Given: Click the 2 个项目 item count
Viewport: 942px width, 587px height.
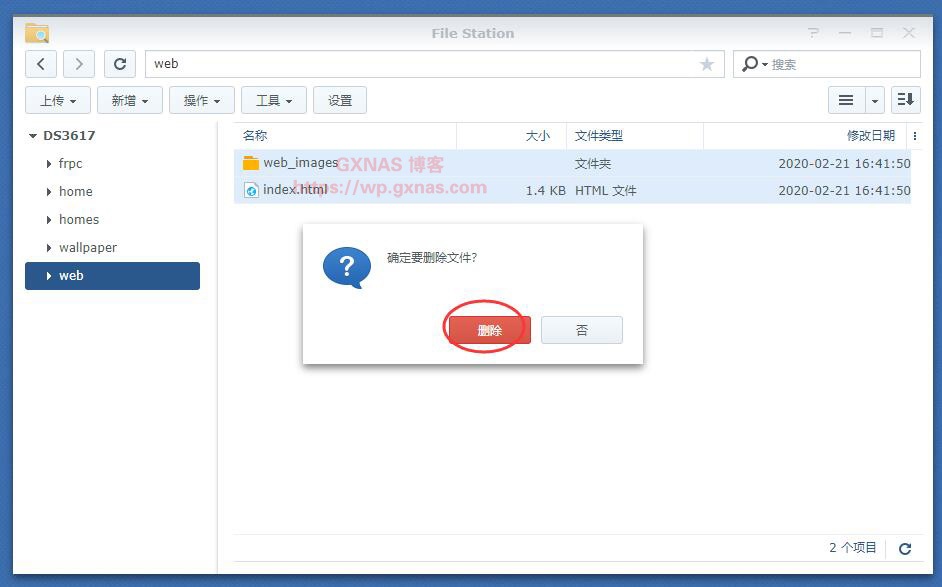Looking at the screenshot, I should (852, 547).
